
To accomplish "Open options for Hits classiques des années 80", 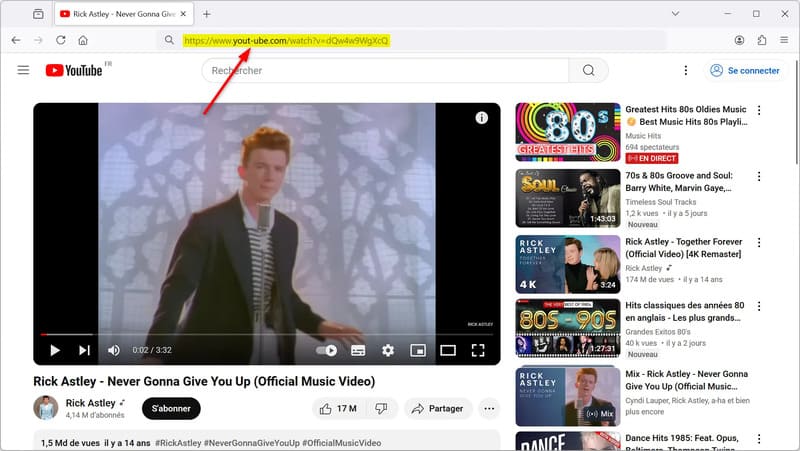I will click(x=759, y=306).
